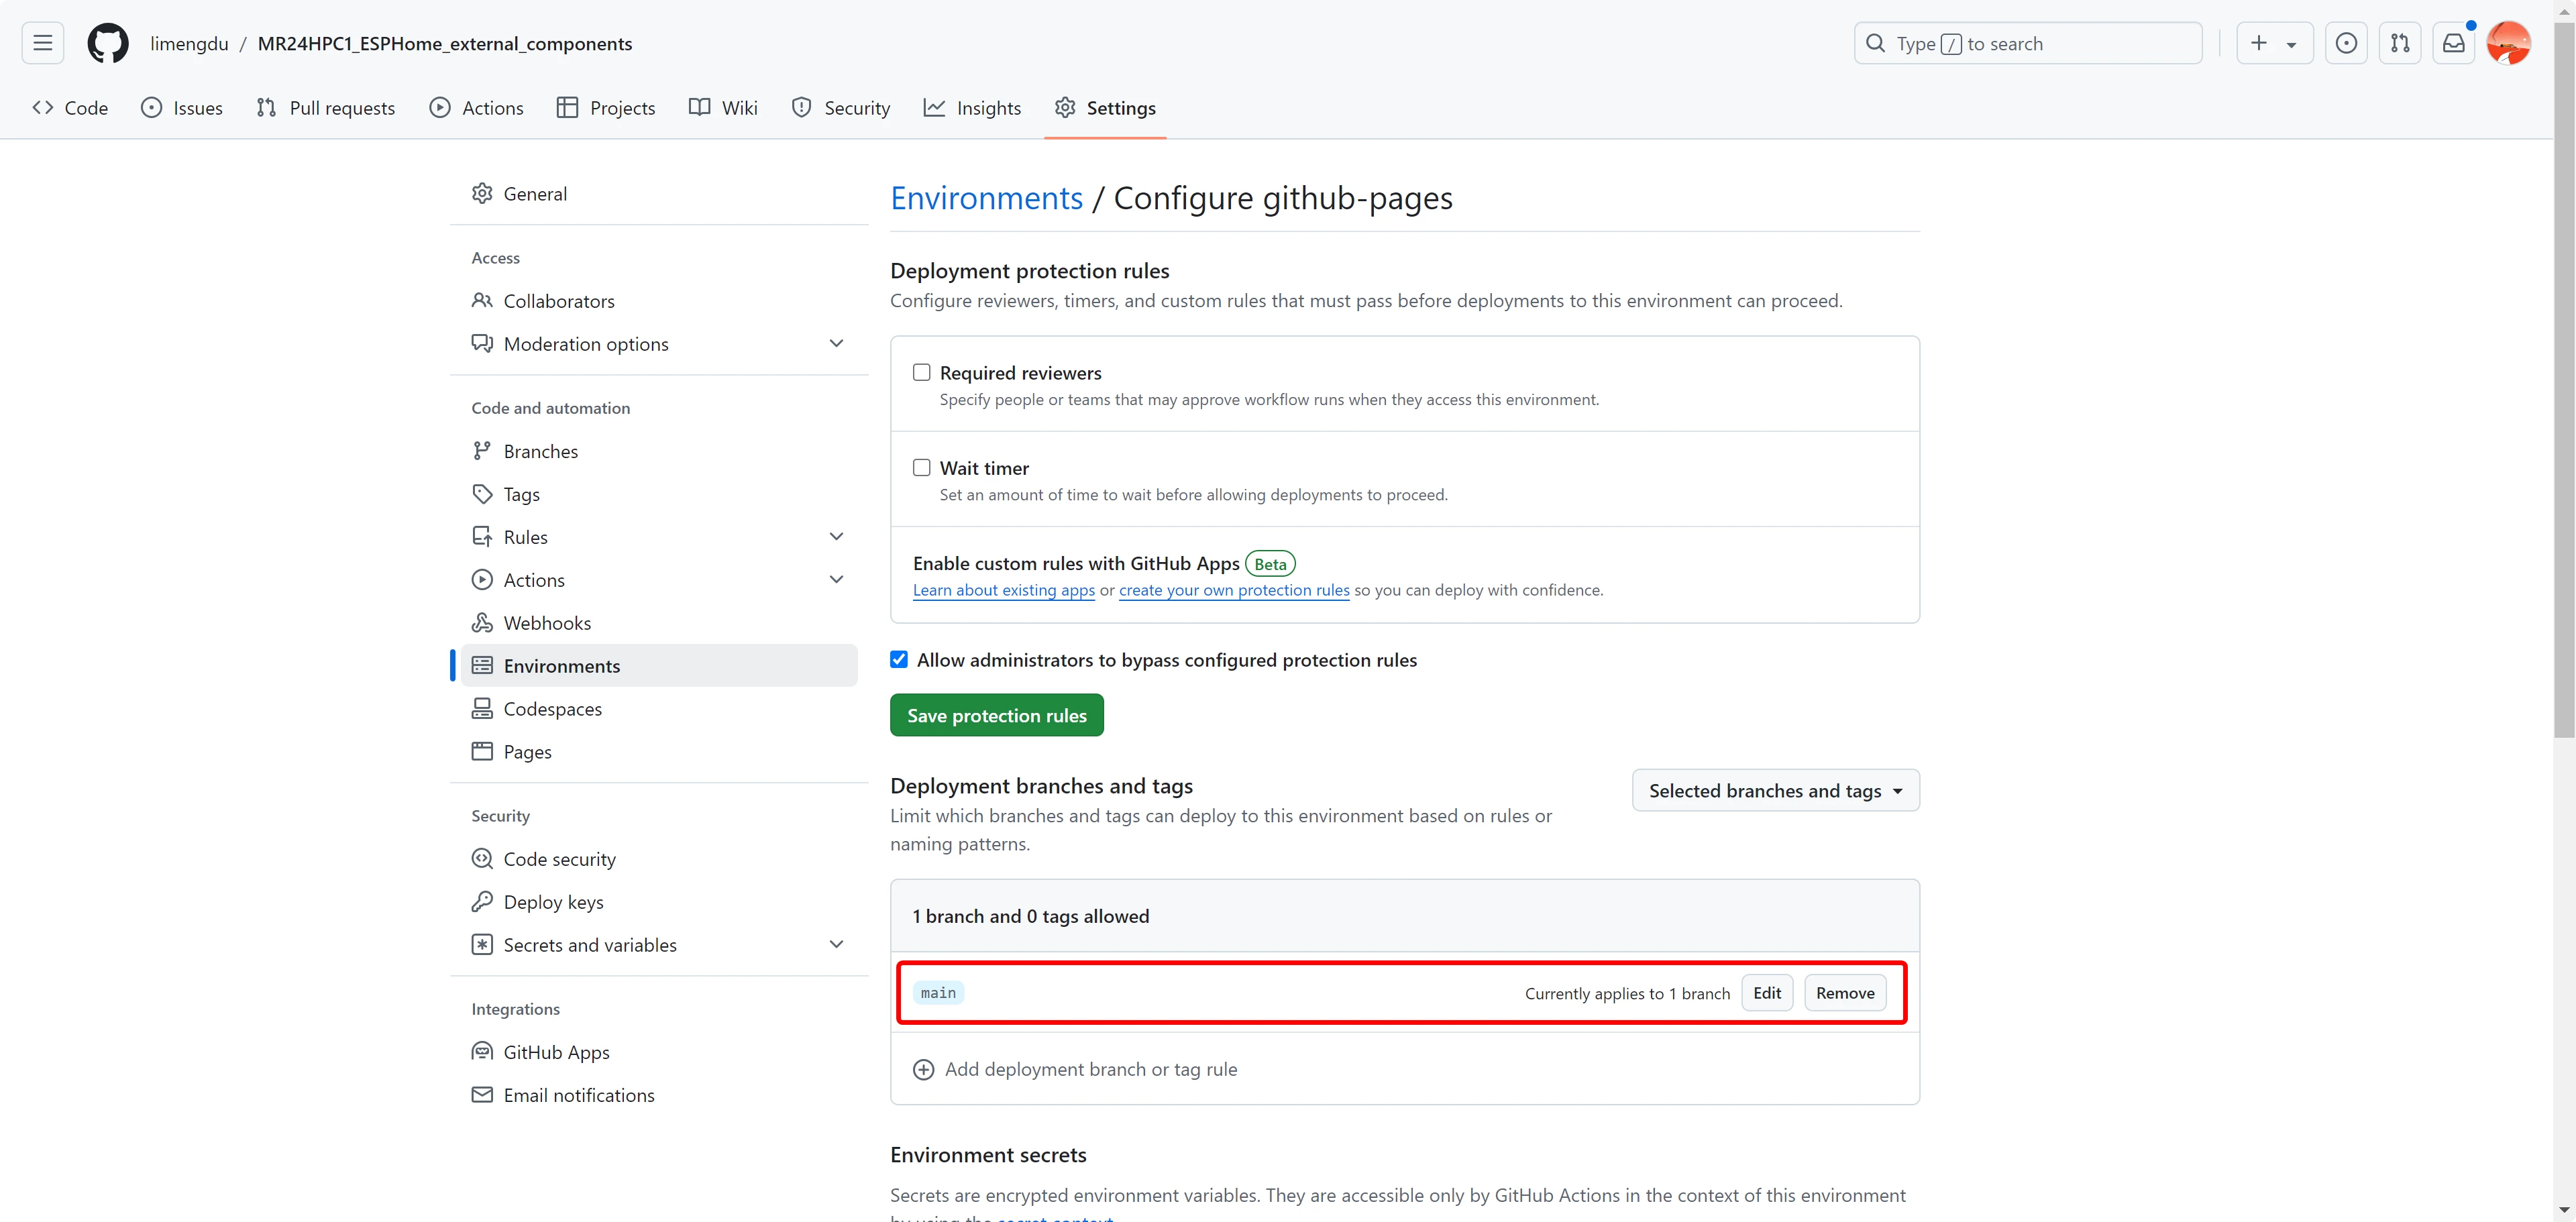Open the Webhooks settings page
2576x1222 pixels.
coord(547,622)
